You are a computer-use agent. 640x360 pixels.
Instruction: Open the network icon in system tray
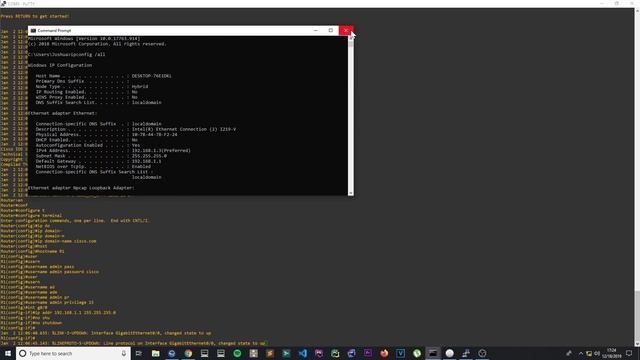click(589, 353)
